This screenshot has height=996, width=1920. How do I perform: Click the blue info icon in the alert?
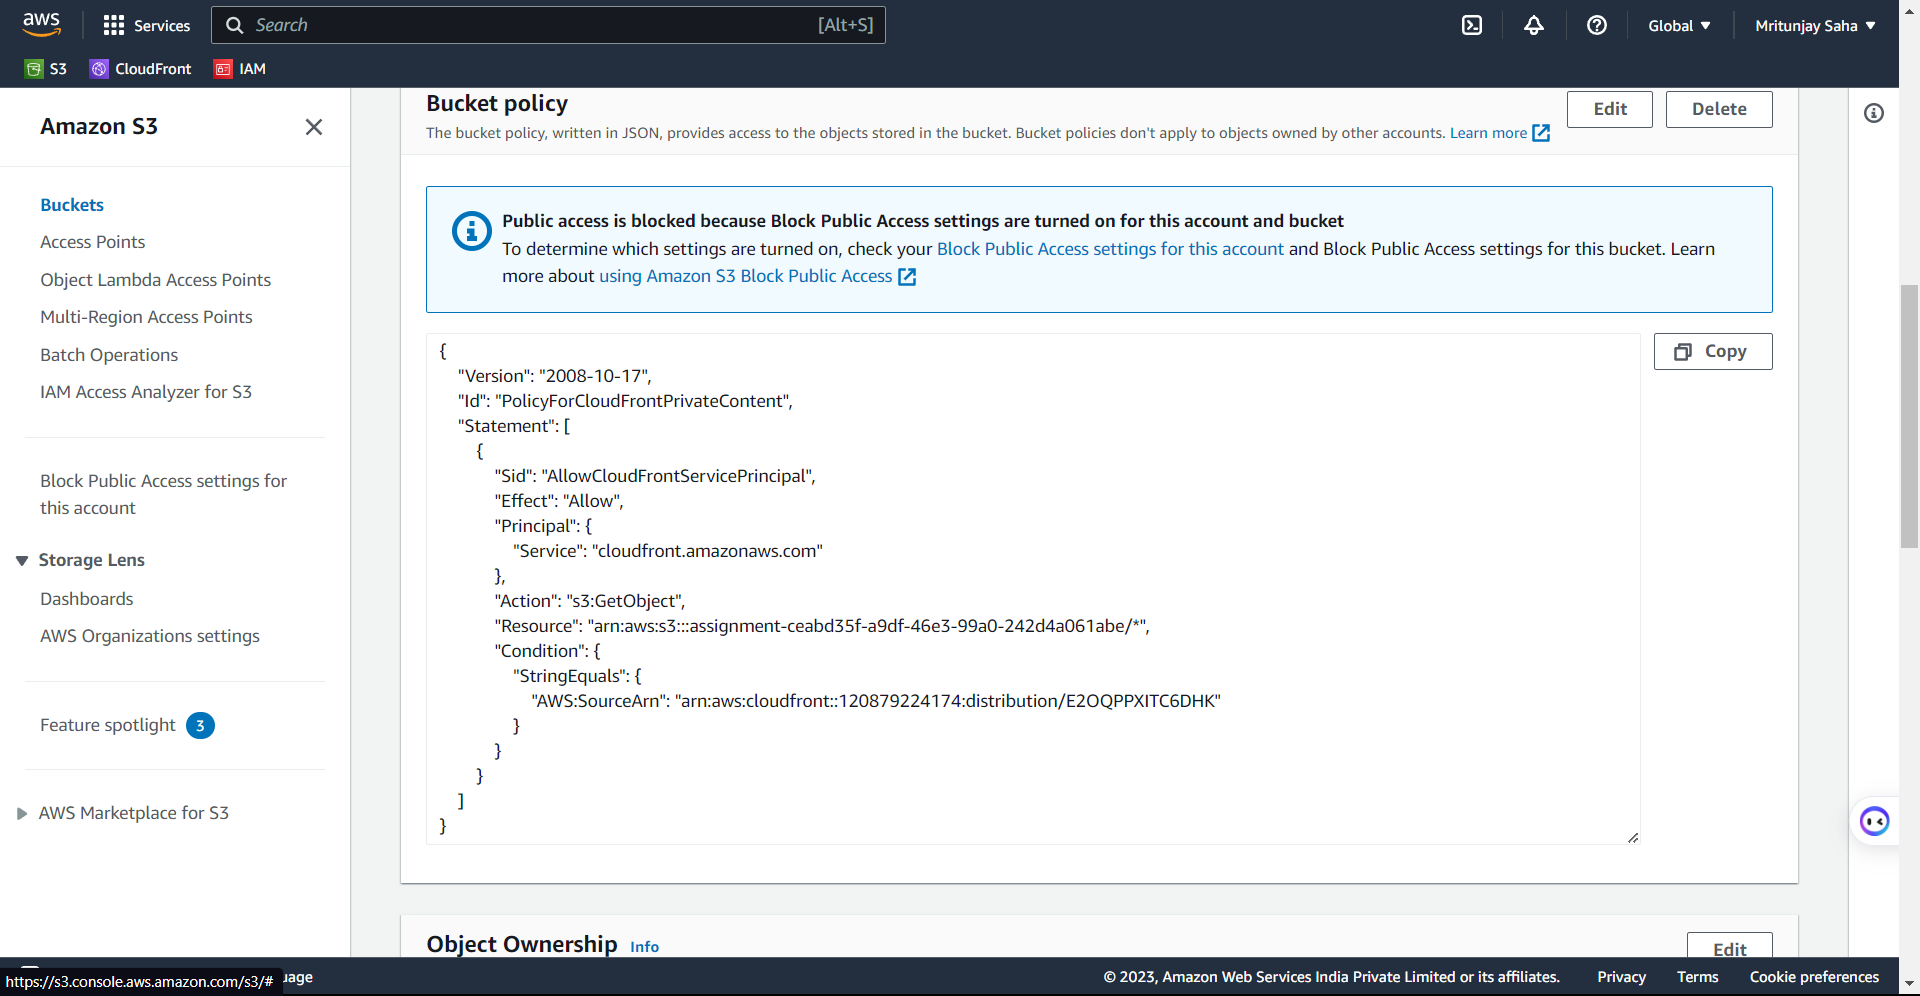pyautogui.click(x=472, y=231)
